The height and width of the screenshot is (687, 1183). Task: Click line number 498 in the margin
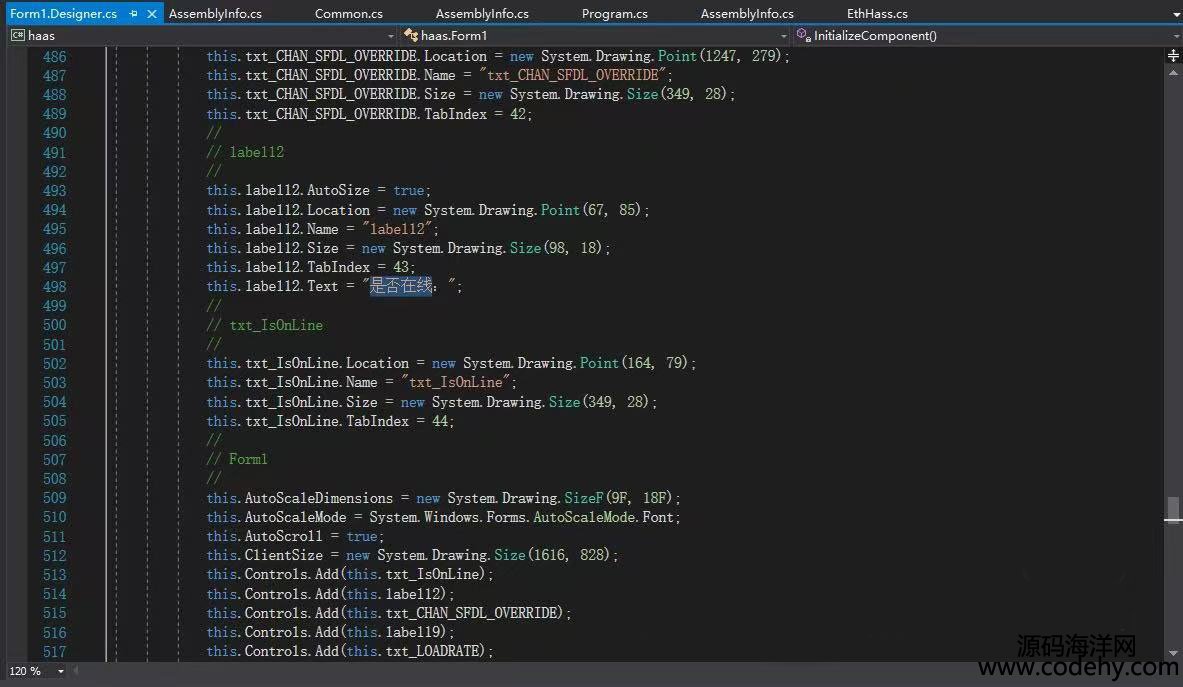(x=54, y=287)
